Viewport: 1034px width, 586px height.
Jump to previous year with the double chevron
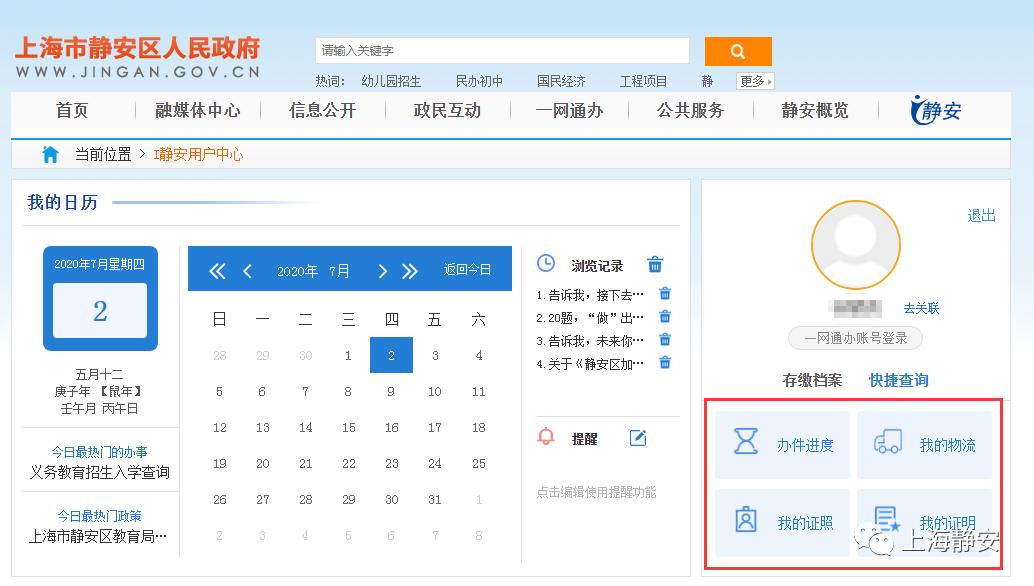(x=216, y=268)
